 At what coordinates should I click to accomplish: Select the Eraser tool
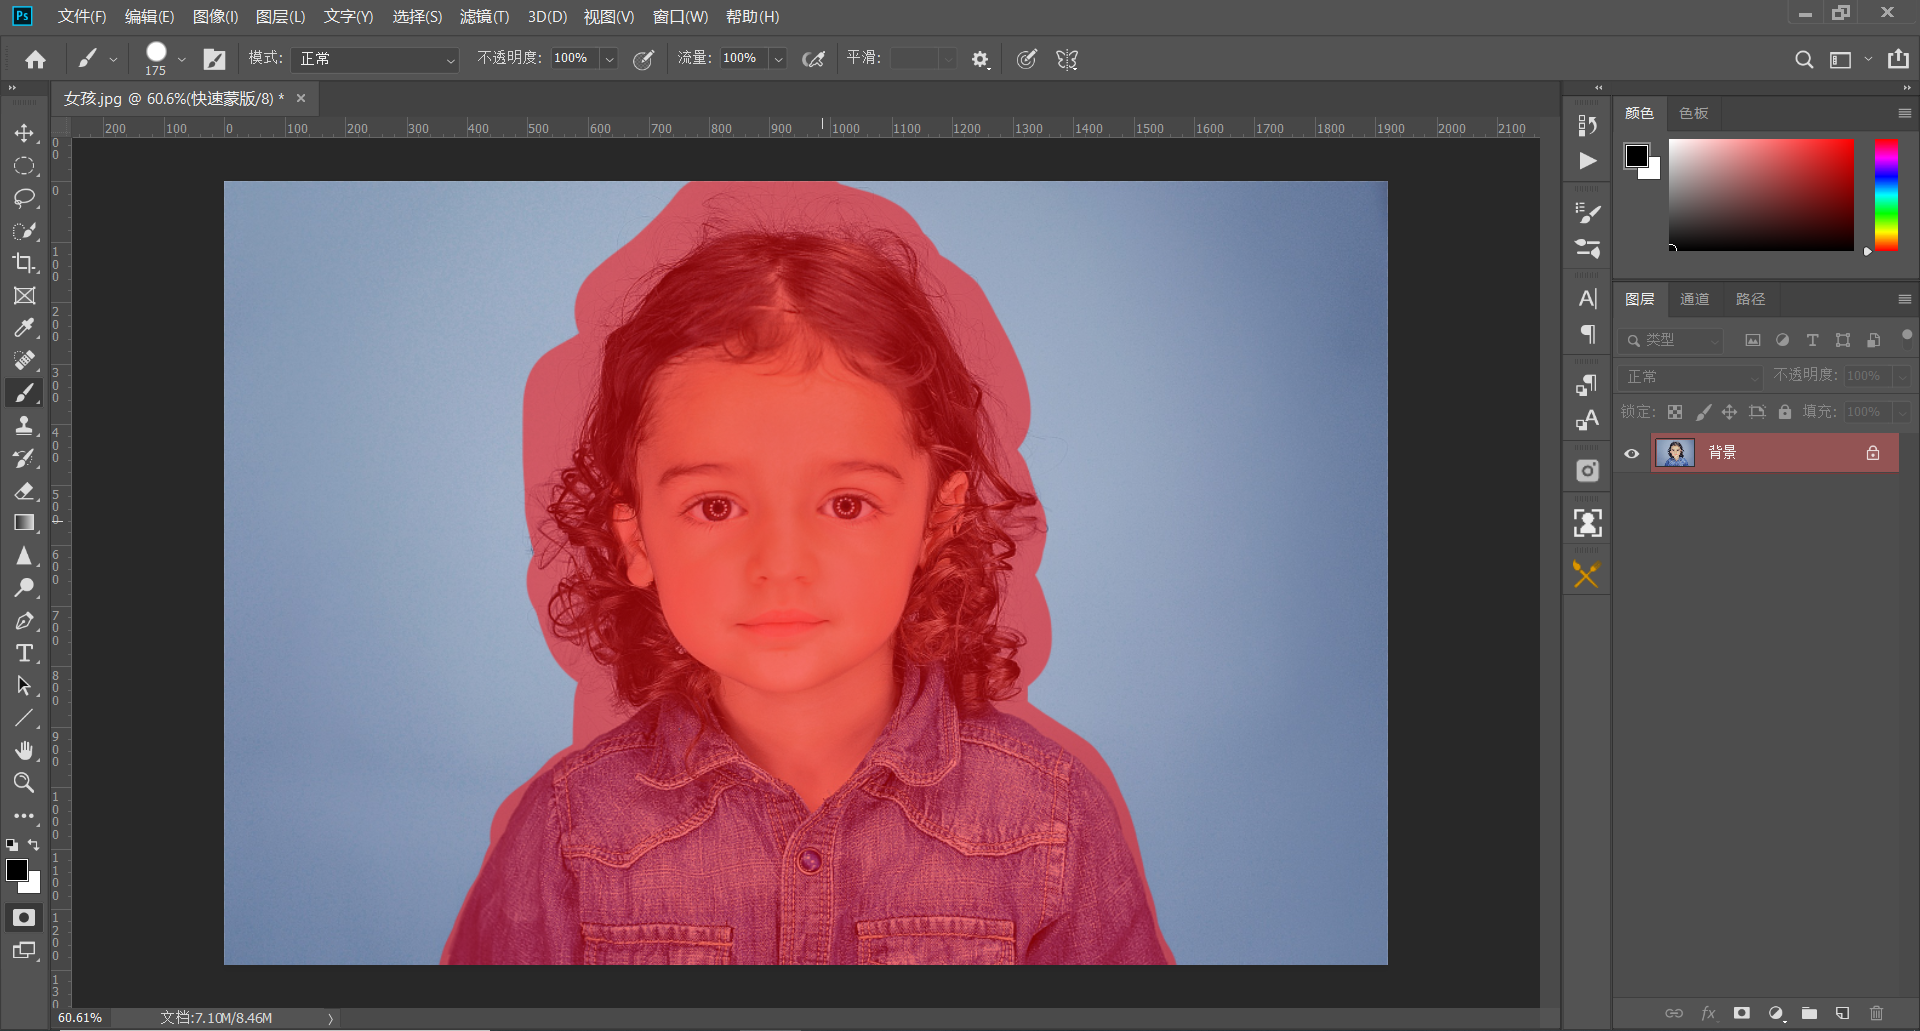coord(24,491)
